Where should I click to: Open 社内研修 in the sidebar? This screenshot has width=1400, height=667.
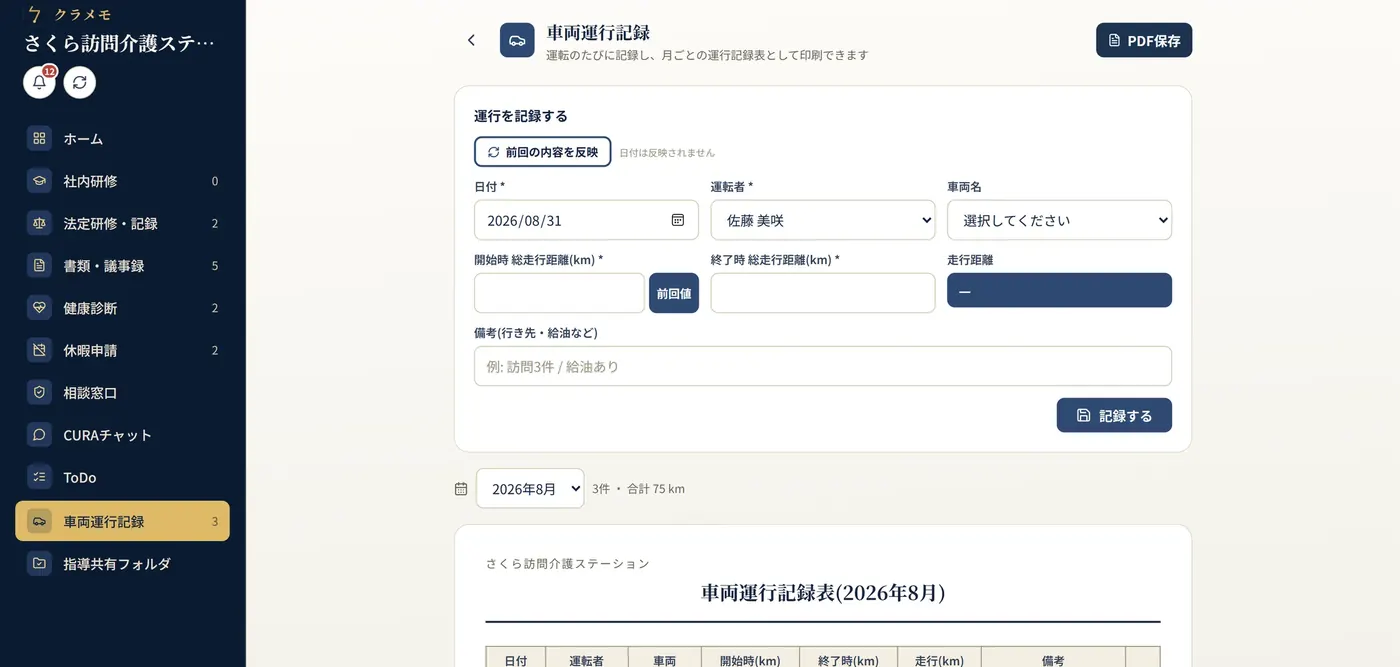pyautogui.click(x=122, y=181)
